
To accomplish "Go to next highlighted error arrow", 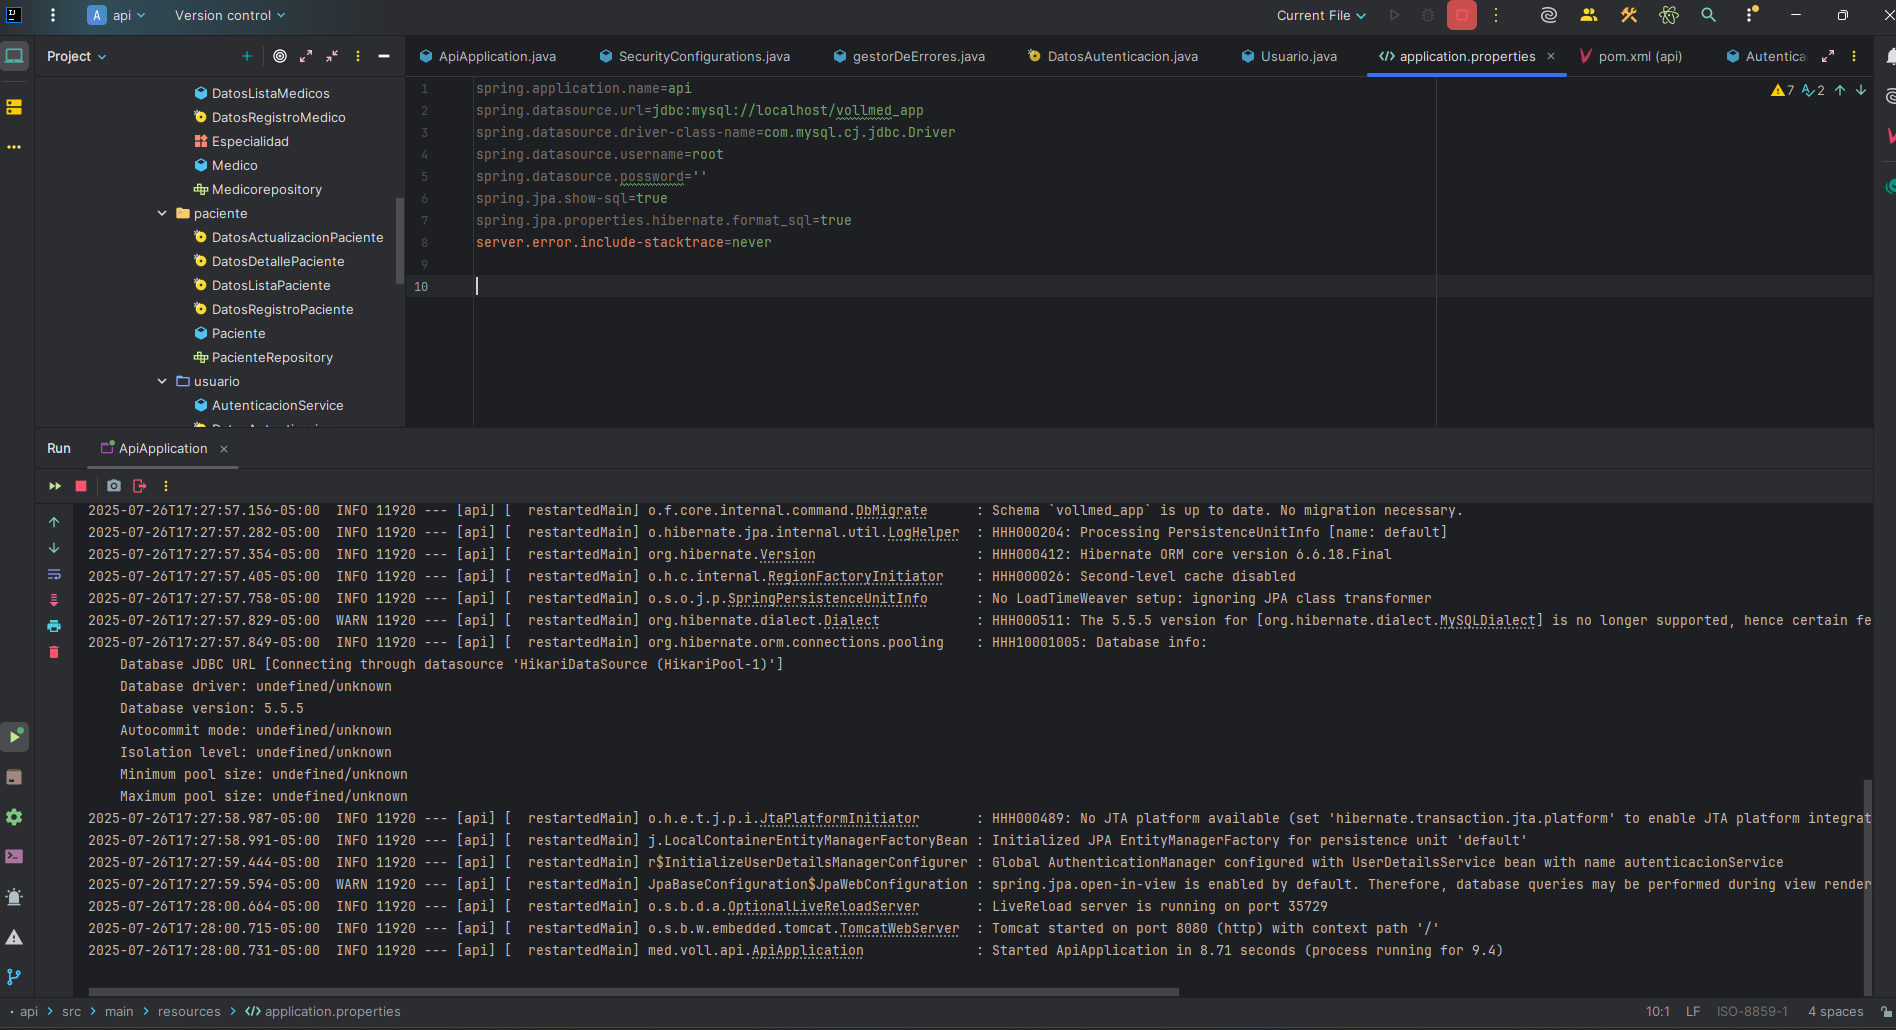I will pos(1861,90).
